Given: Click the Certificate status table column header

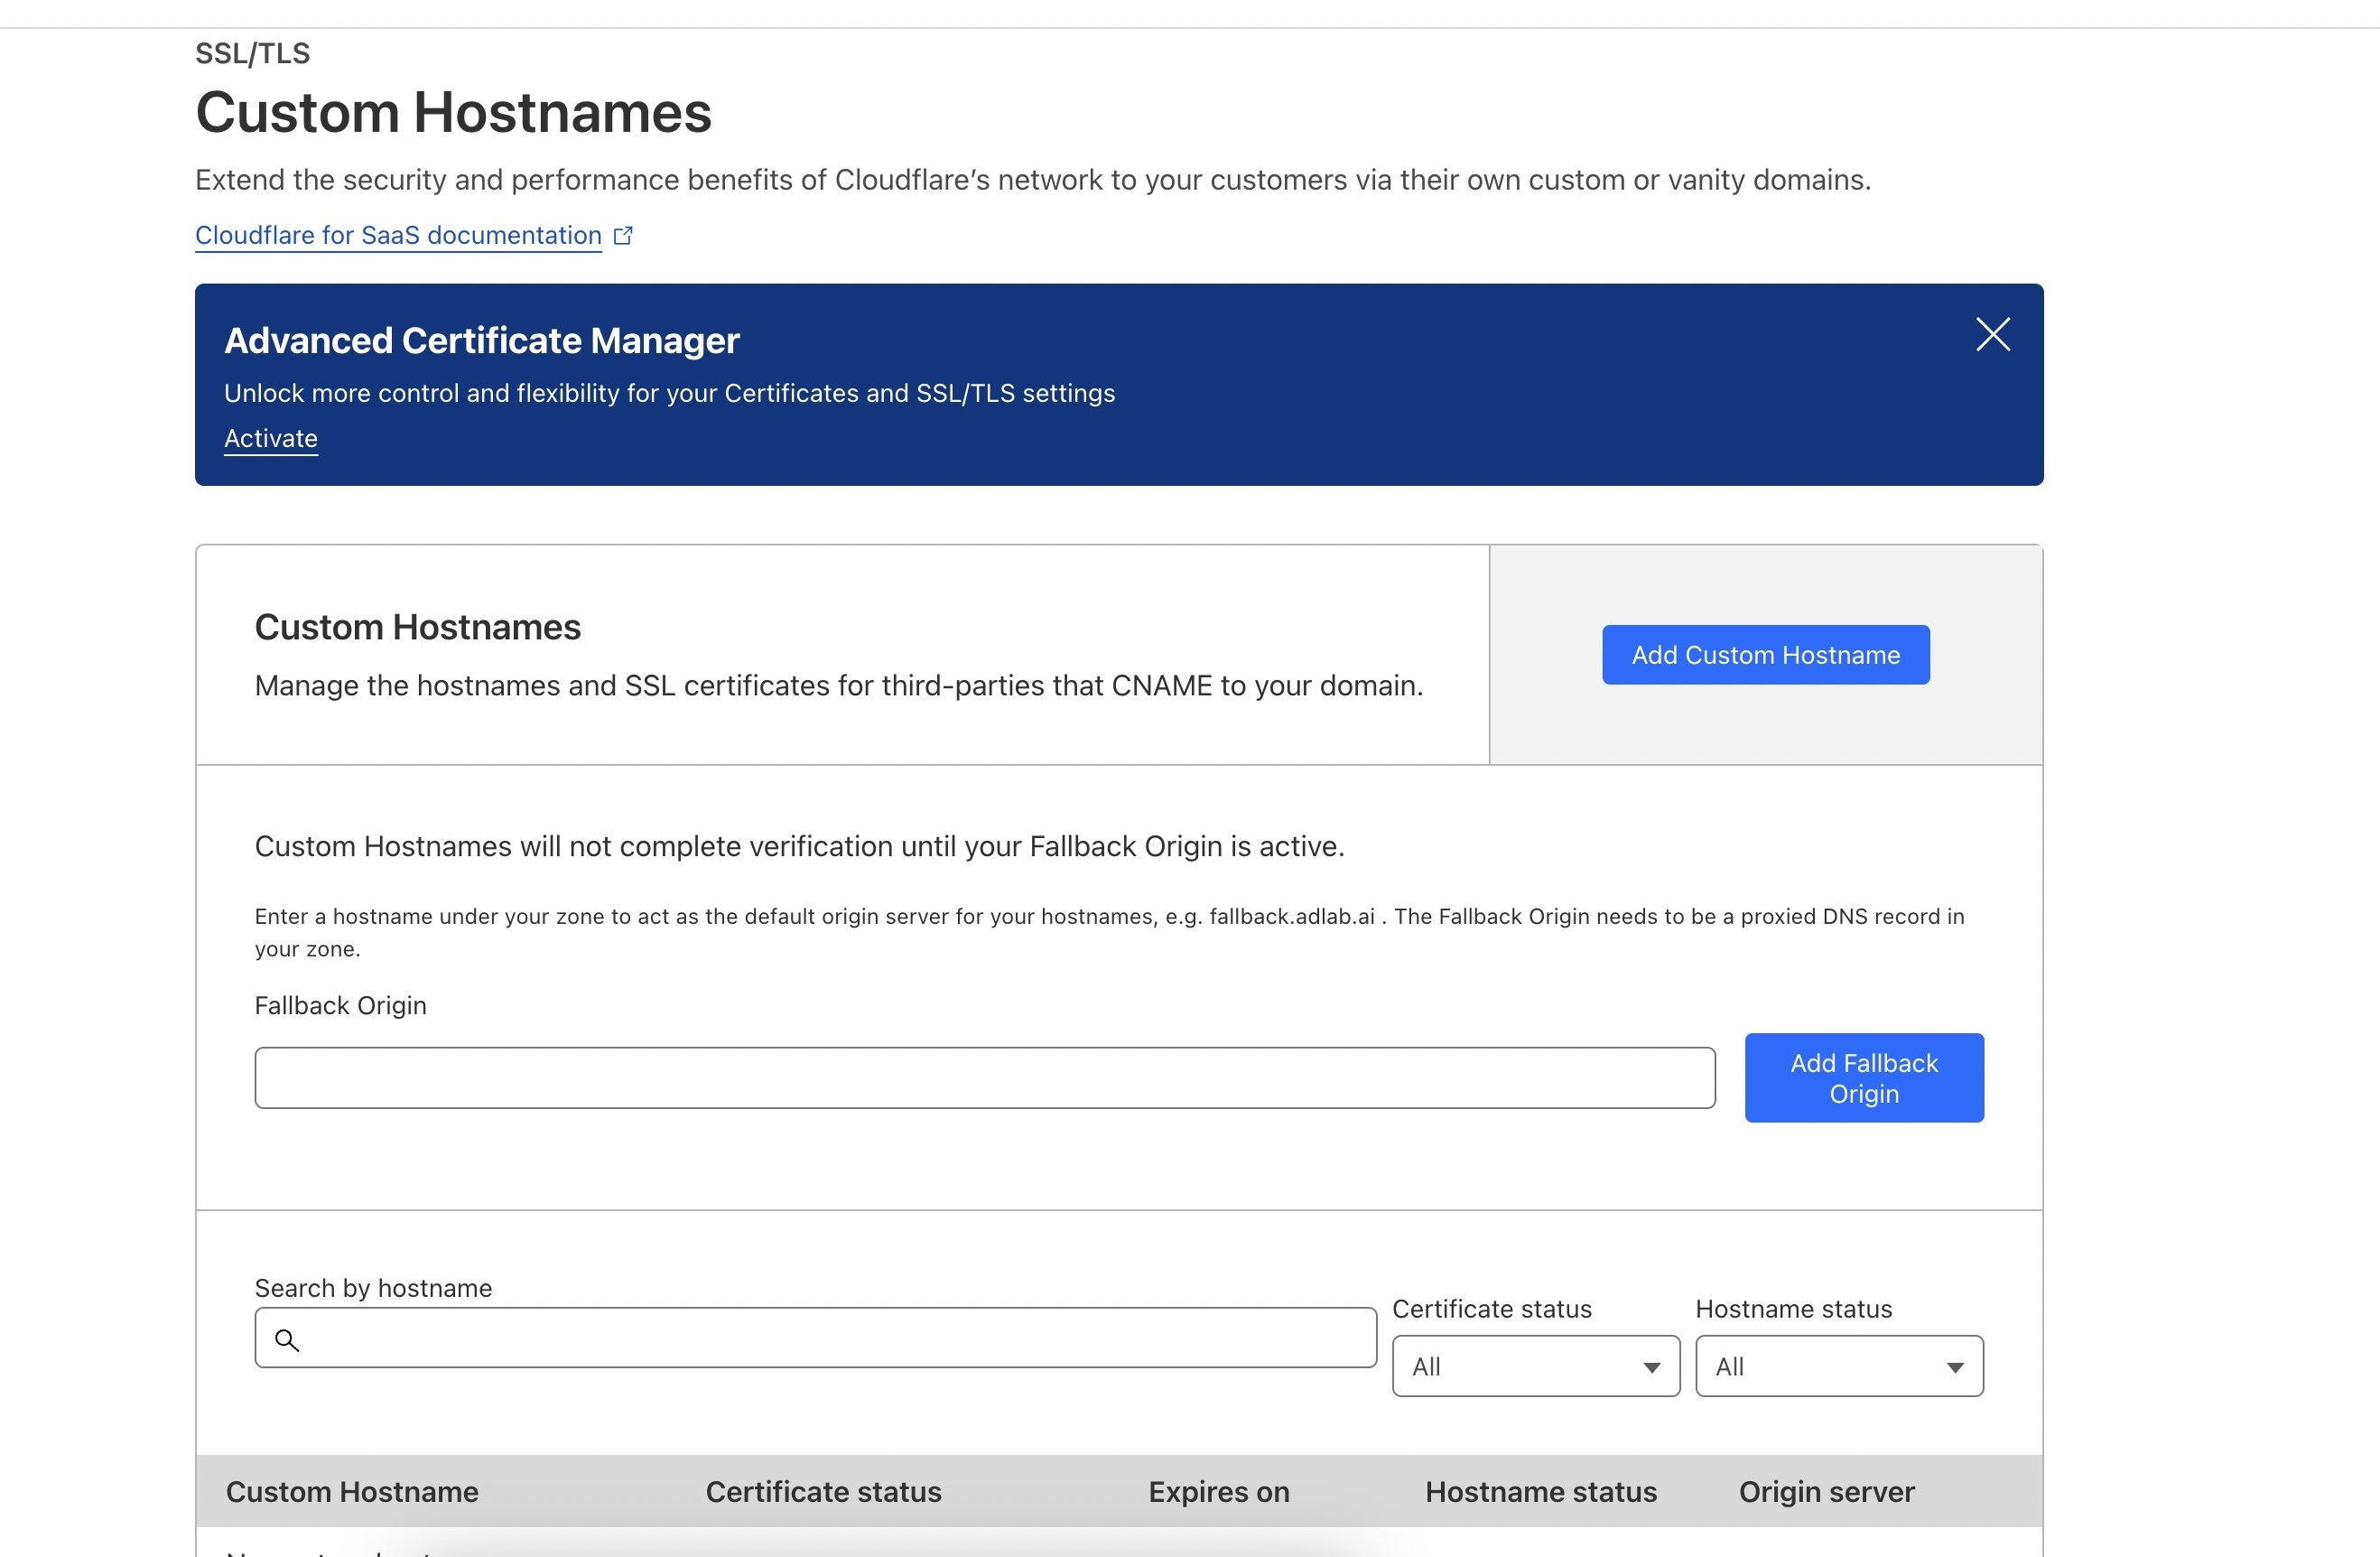Looking at the screenshot, I should pos(823,1491).
